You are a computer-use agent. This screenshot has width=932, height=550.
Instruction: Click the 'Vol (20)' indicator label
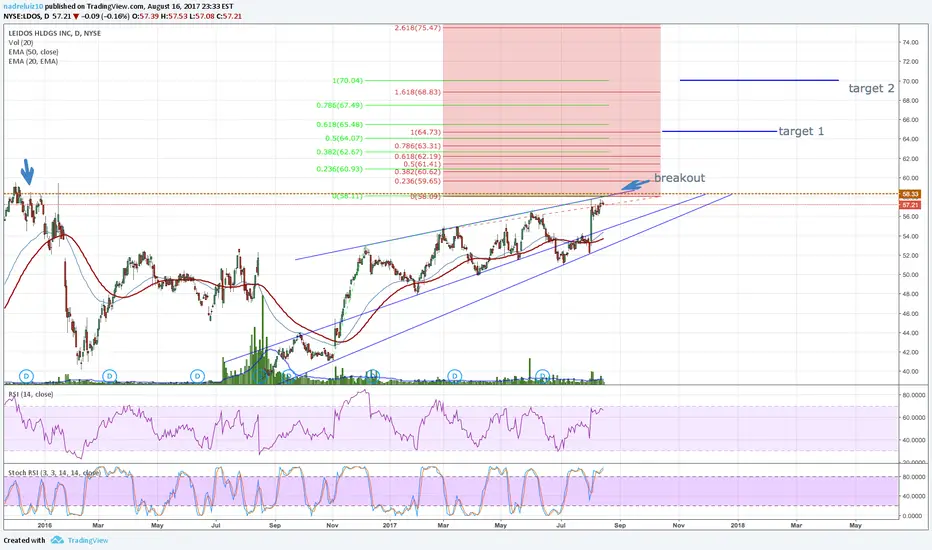(x=21, y=43)
